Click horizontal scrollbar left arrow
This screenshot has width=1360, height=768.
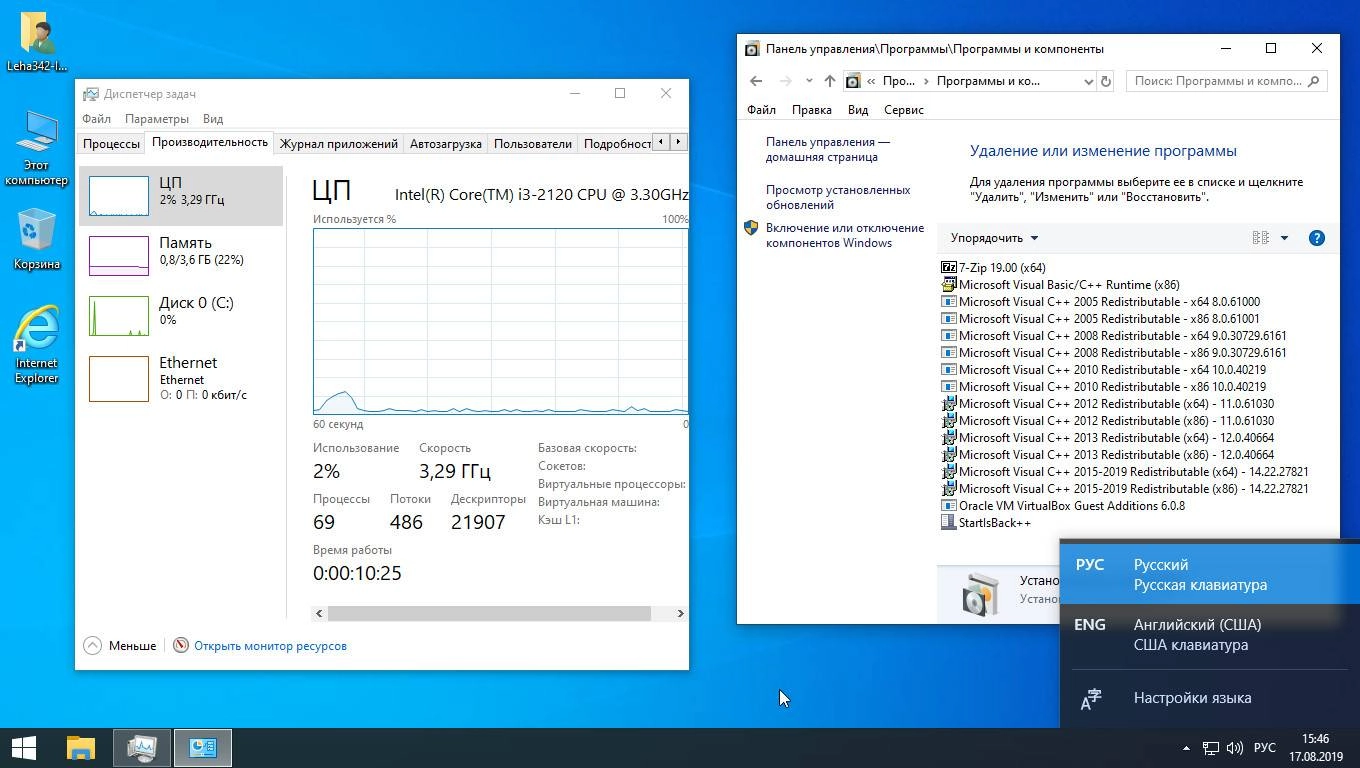click(x=320, y=613)
